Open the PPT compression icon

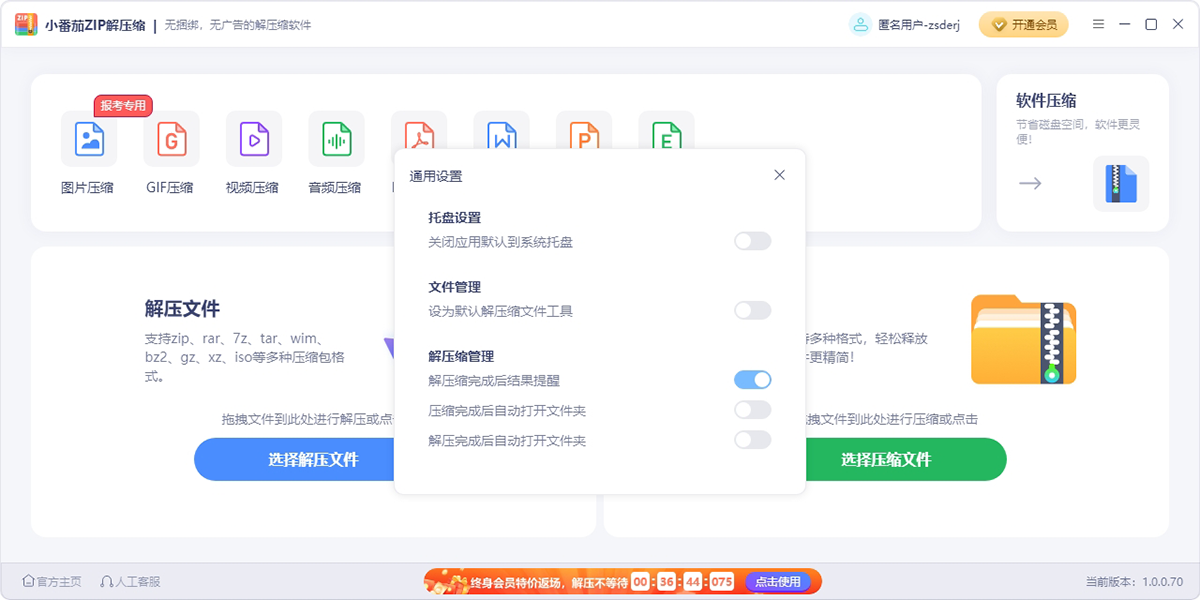pos(584,130)
